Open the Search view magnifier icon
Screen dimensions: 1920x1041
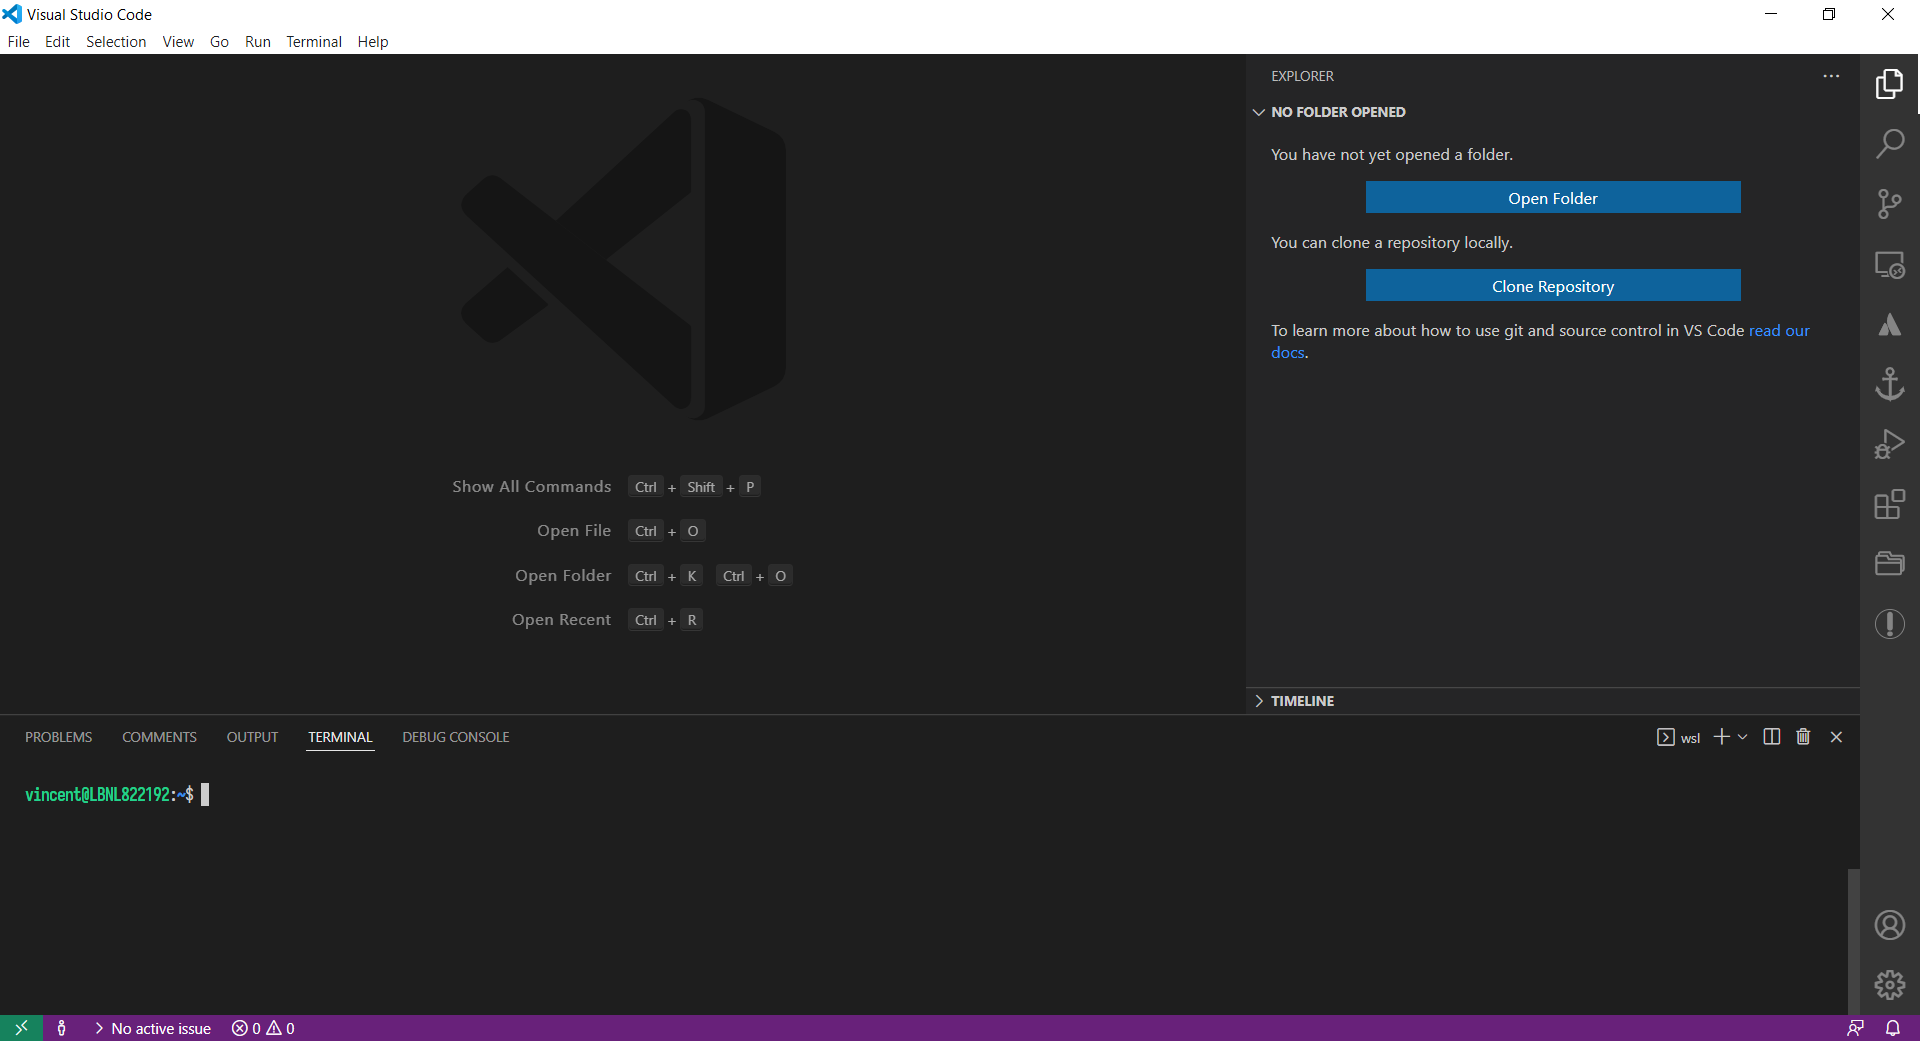click(1889, 144)
